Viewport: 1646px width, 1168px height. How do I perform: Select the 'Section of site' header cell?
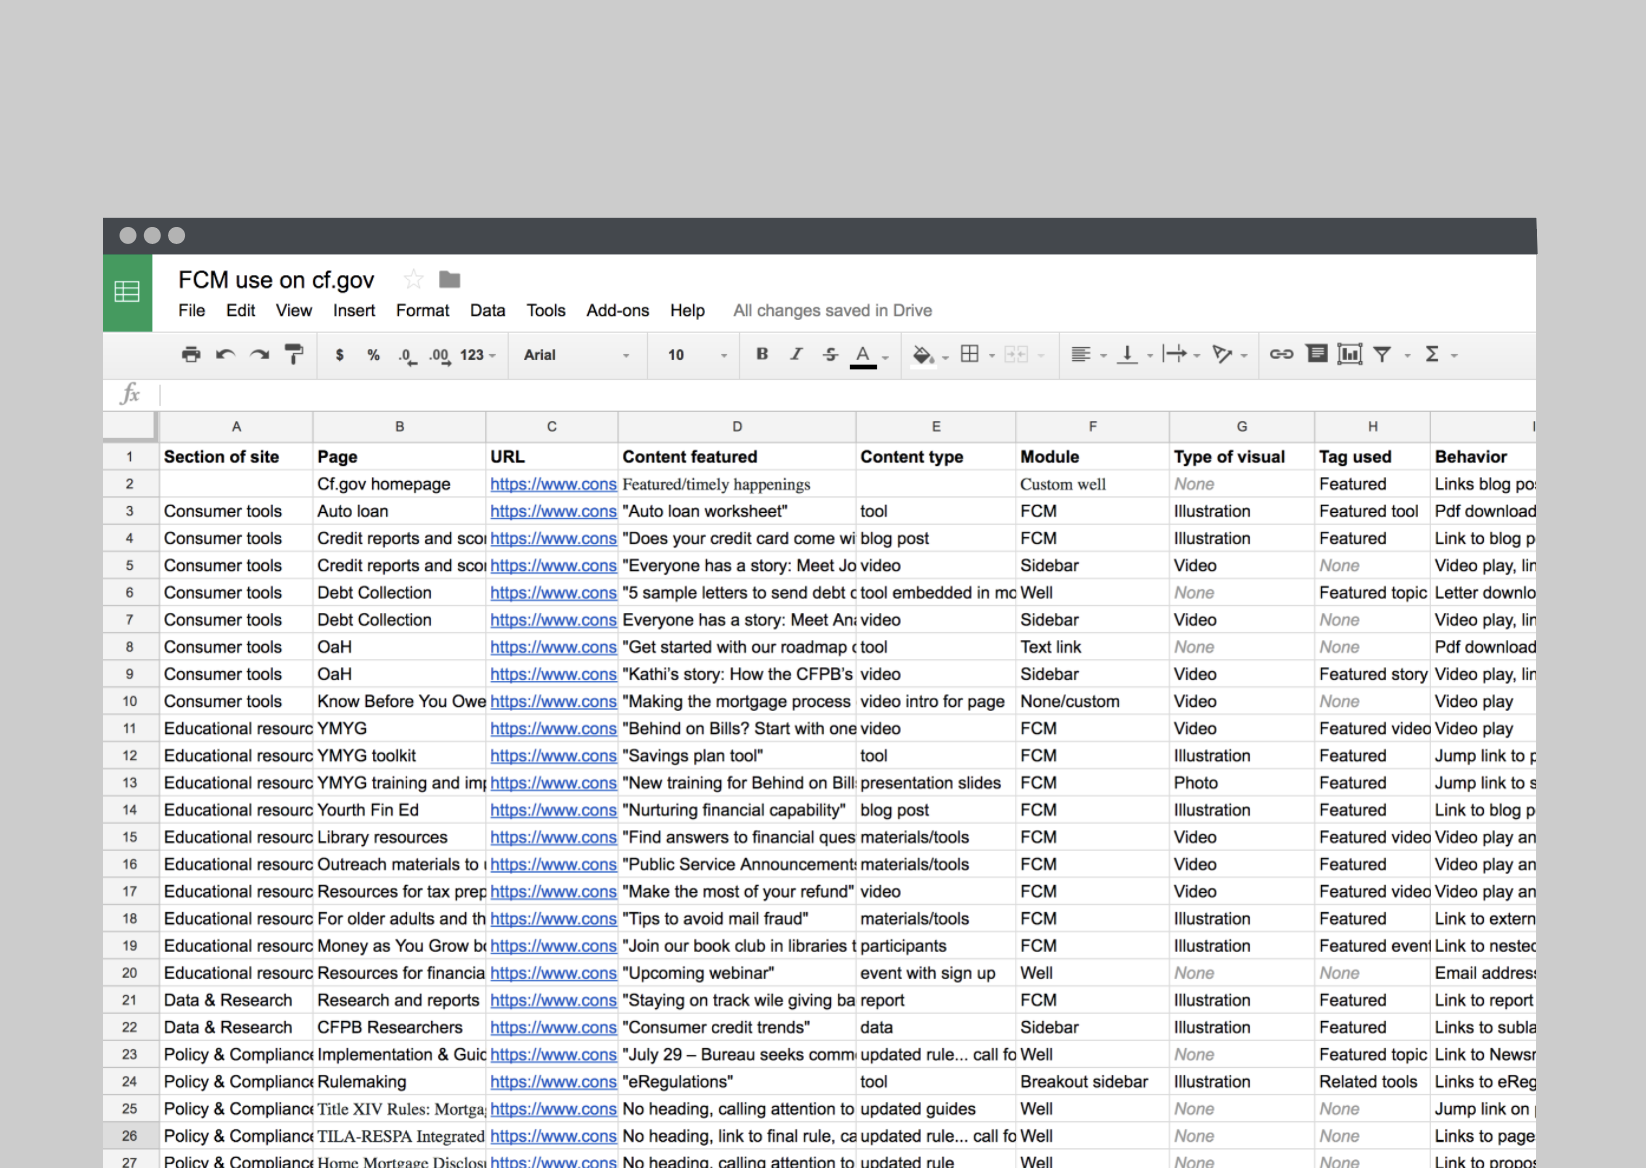(236, 457)
